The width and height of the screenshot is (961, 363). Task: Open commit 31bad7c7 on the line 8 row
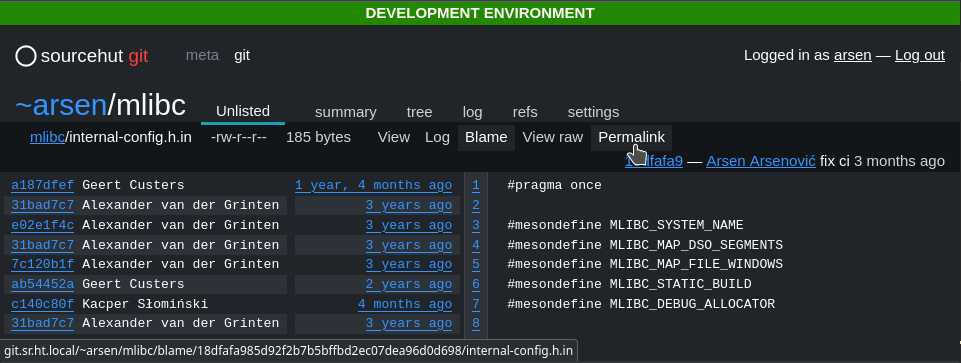click(x=42, y=323)
